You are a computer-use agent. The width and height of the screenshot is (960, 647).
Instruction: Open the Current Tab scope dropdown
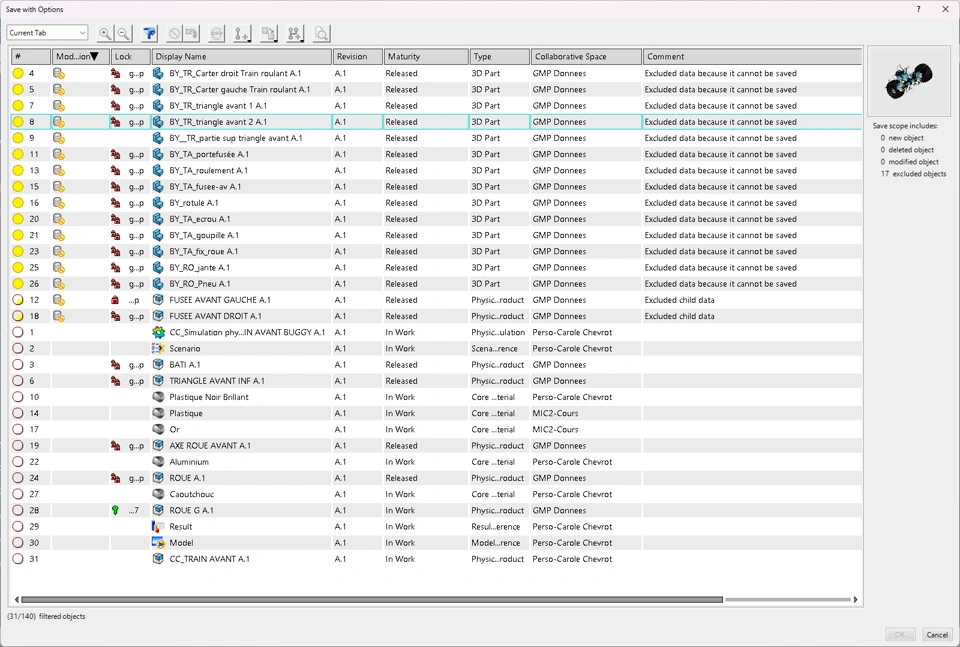47,32
